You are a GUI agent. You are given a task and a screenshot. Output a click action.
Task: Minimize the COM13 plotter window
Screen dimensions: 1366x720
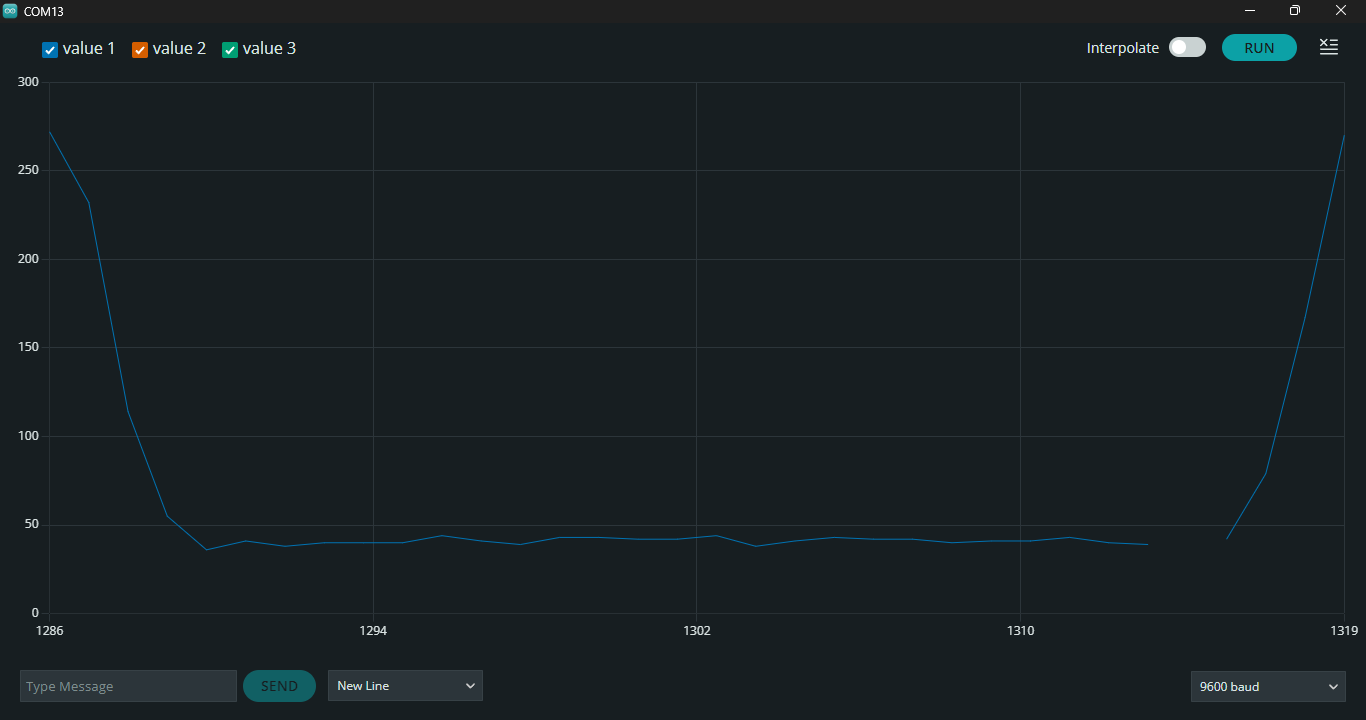(x=1250, y=10)
